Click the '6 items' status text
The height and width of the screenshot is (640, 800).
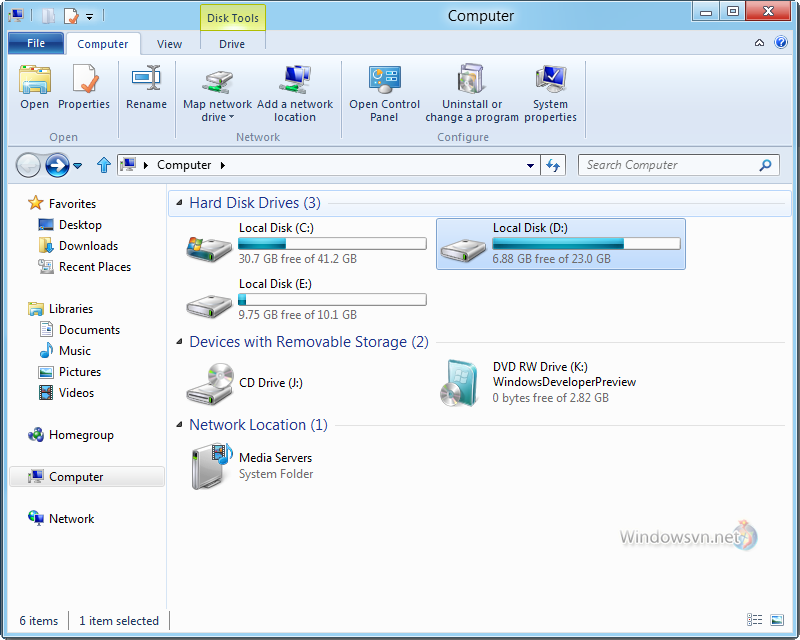(x=39, y=621)
